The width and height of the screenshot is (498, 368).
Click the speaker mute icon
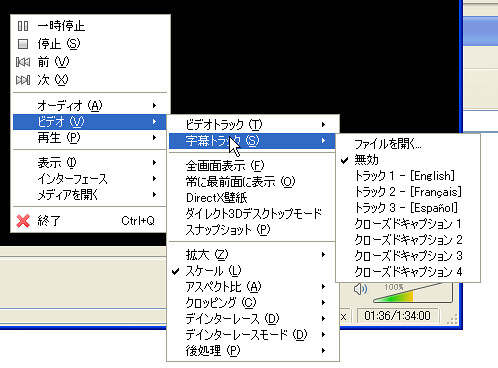click(x=360, y=289)
